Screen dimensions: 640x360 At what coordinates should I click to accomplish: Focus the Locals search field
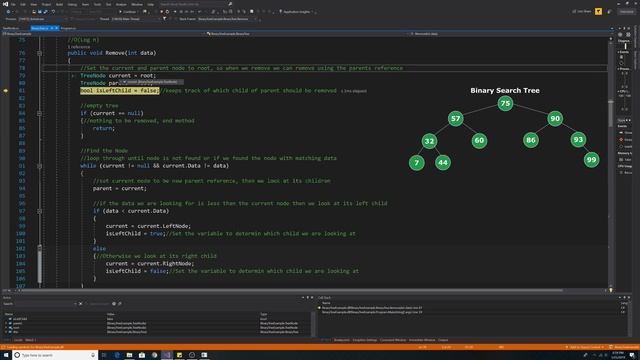(x=39, y=304)
